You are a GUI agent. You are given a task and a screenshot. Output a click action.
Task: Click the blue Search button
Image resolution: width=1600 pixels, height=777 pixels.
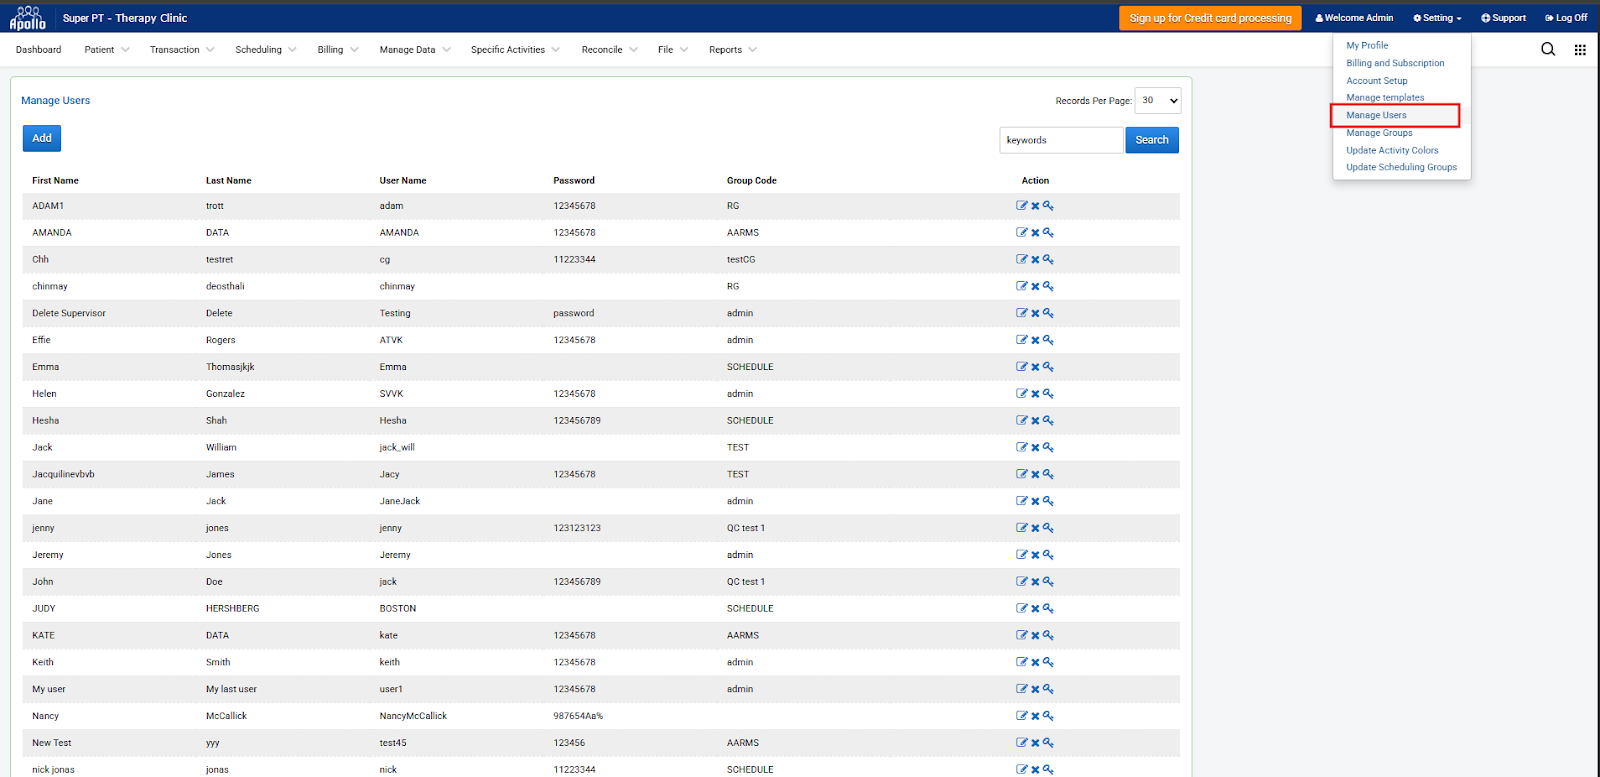pyautogui.click(x=1151, y=140)
